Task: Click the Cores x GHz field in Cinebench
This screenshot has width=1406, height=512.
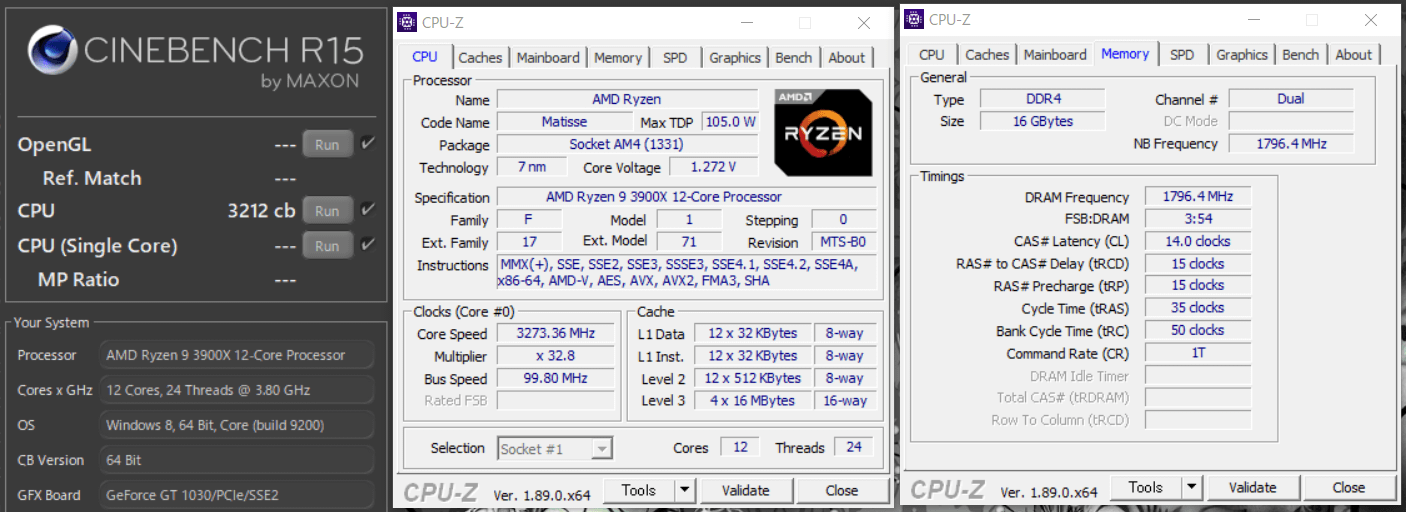Action: tap(237, 390)
